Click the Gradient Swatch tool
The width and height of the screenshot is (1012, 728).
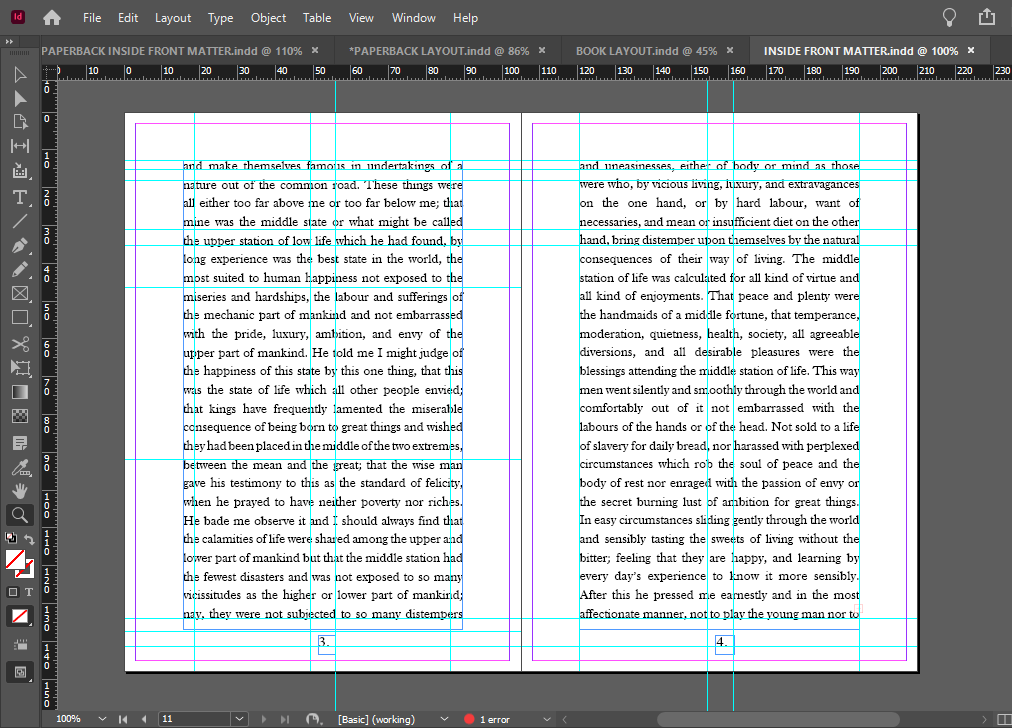click(x=19, y=393)
